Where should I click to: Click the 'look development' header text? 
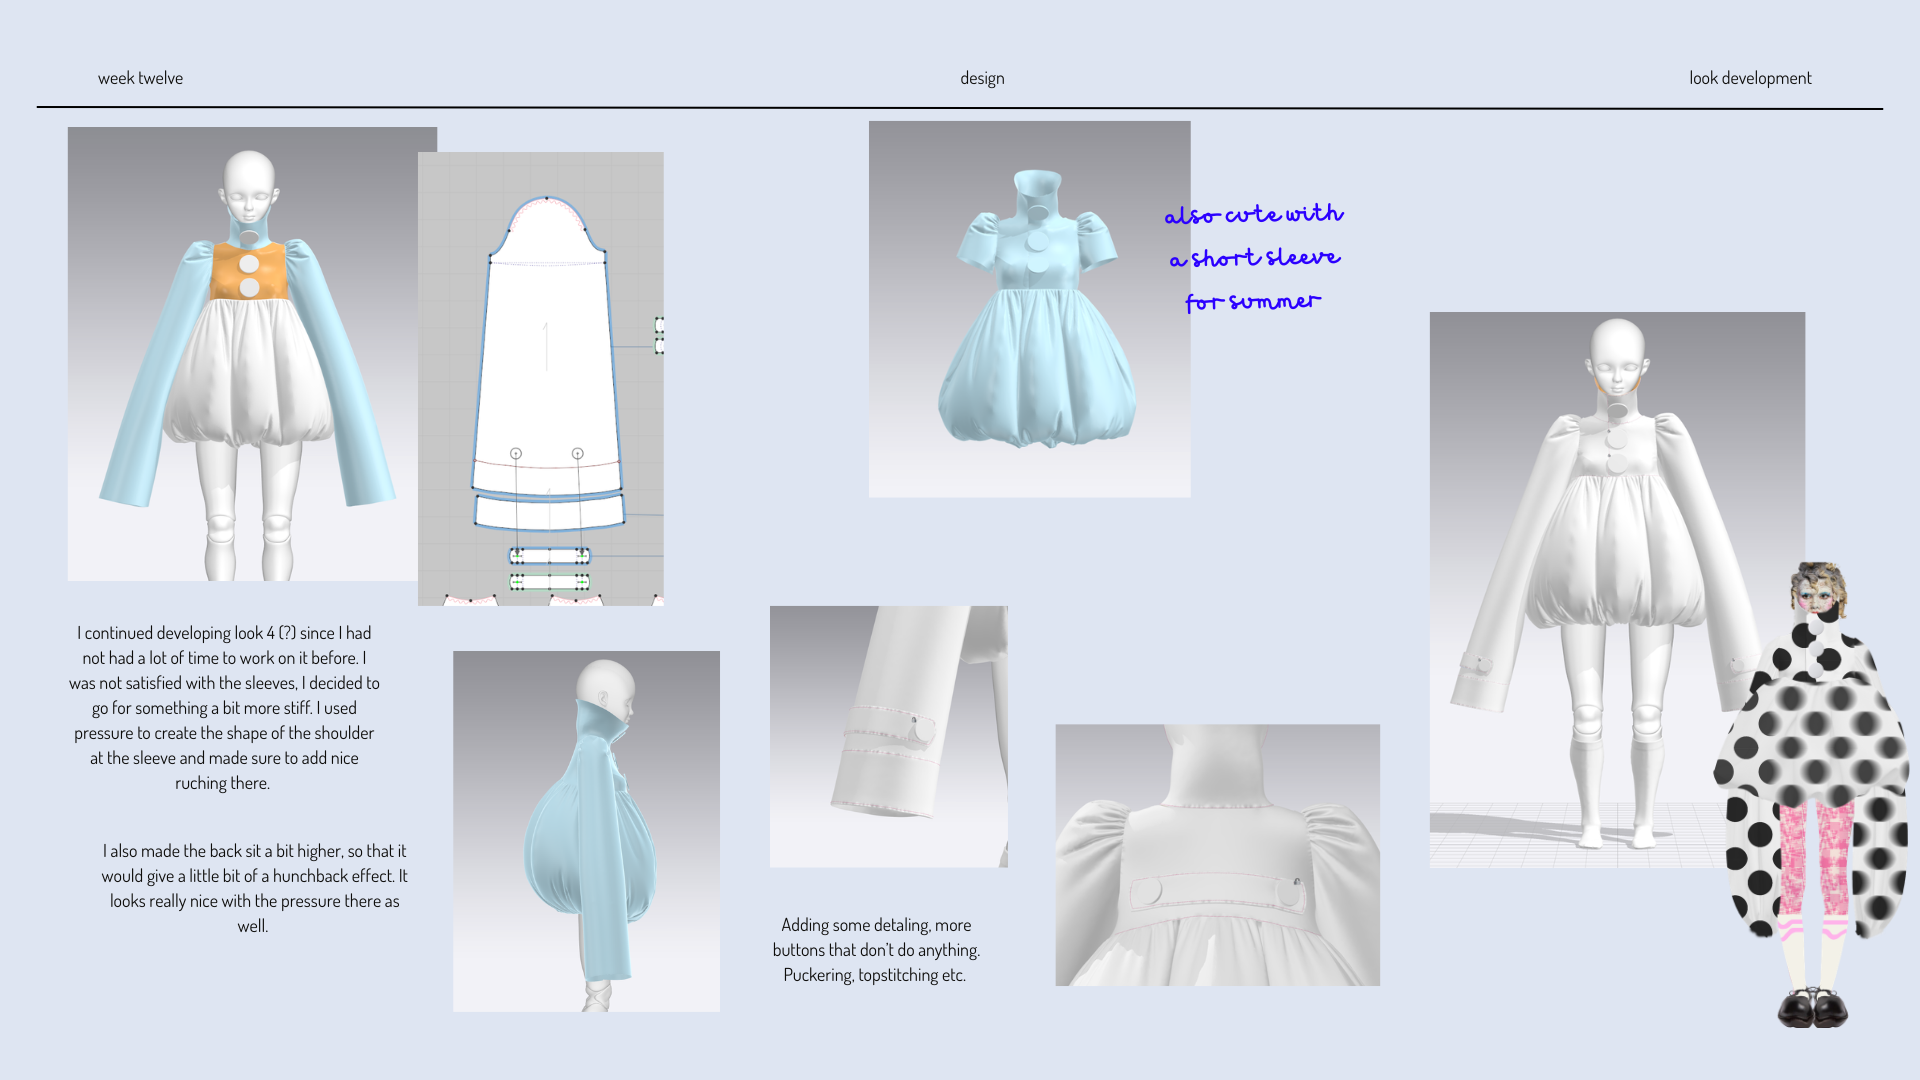tap(1750, 78)
